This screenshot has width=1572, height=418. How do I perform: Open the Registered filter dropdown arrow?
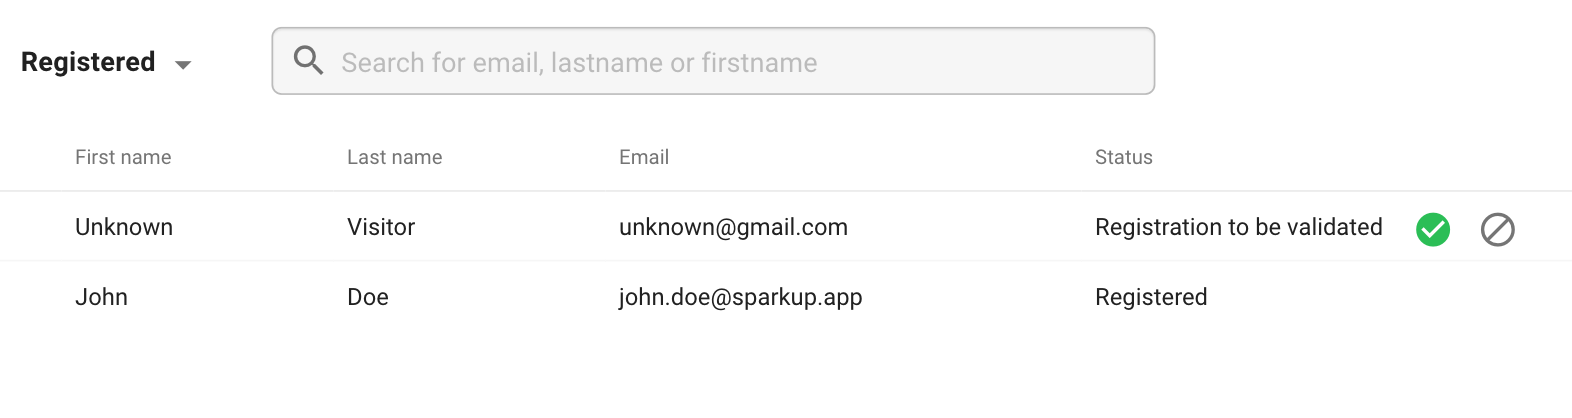(x=183, y=65)
